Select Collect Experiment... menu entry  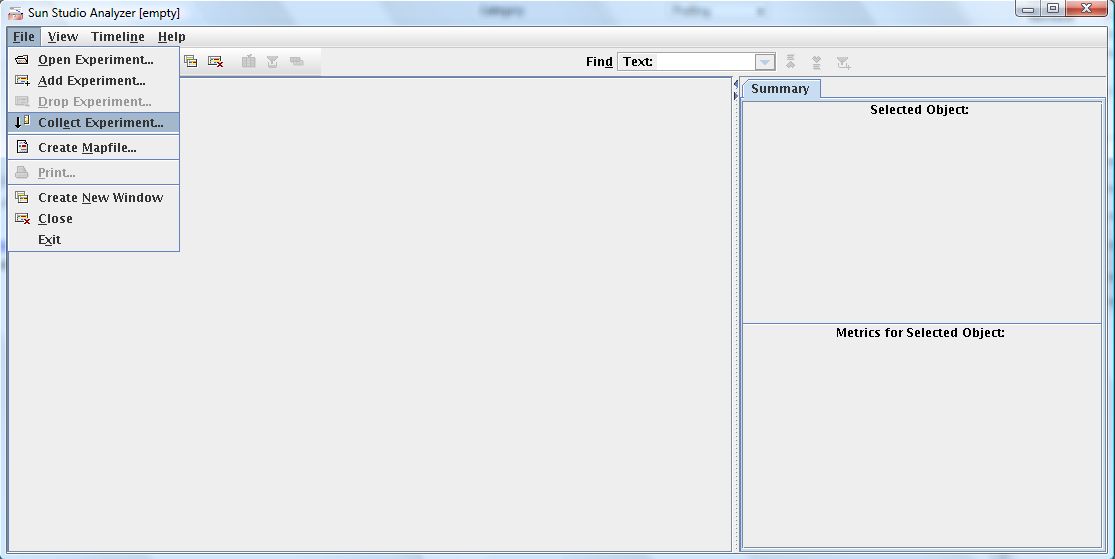(x=93, y=122)
